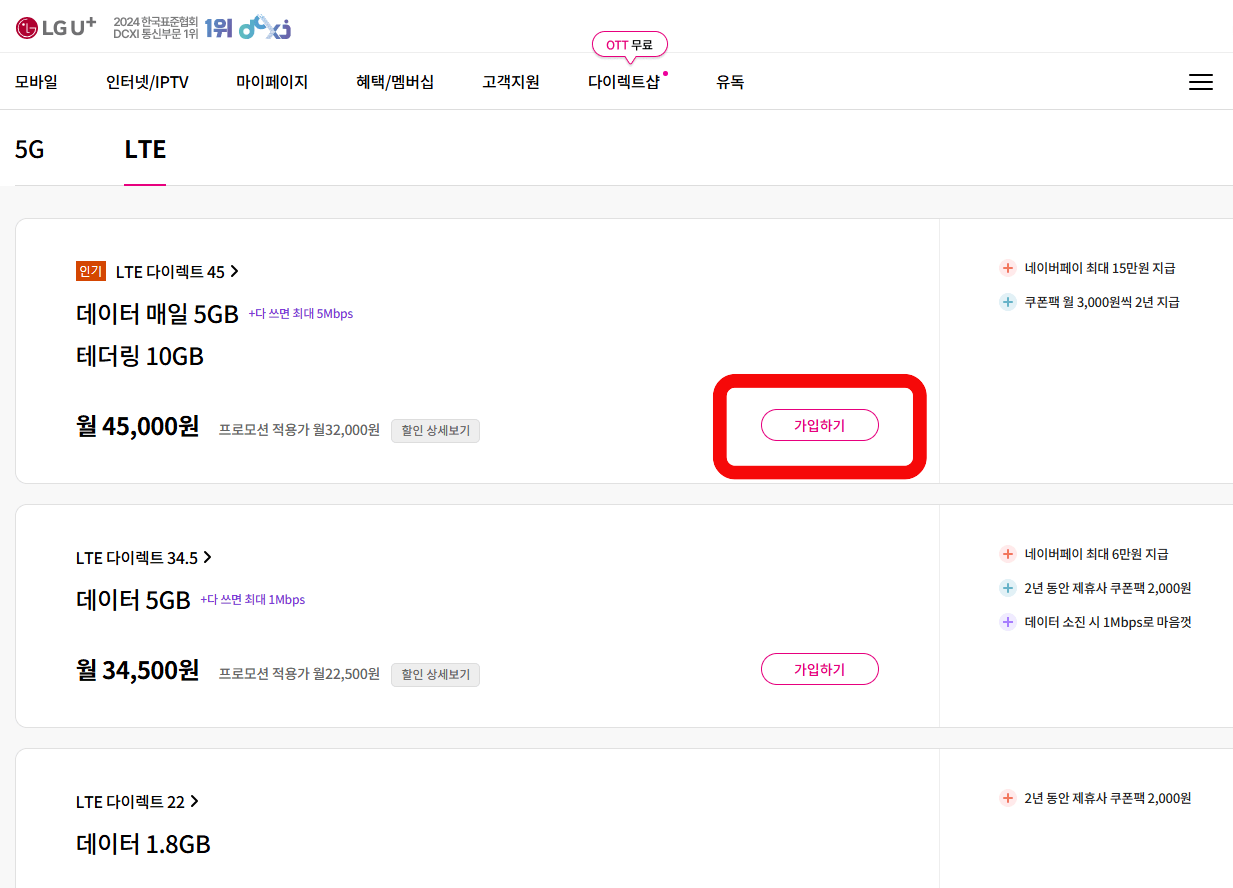Open the 모바일 menu

pos(36,82)
